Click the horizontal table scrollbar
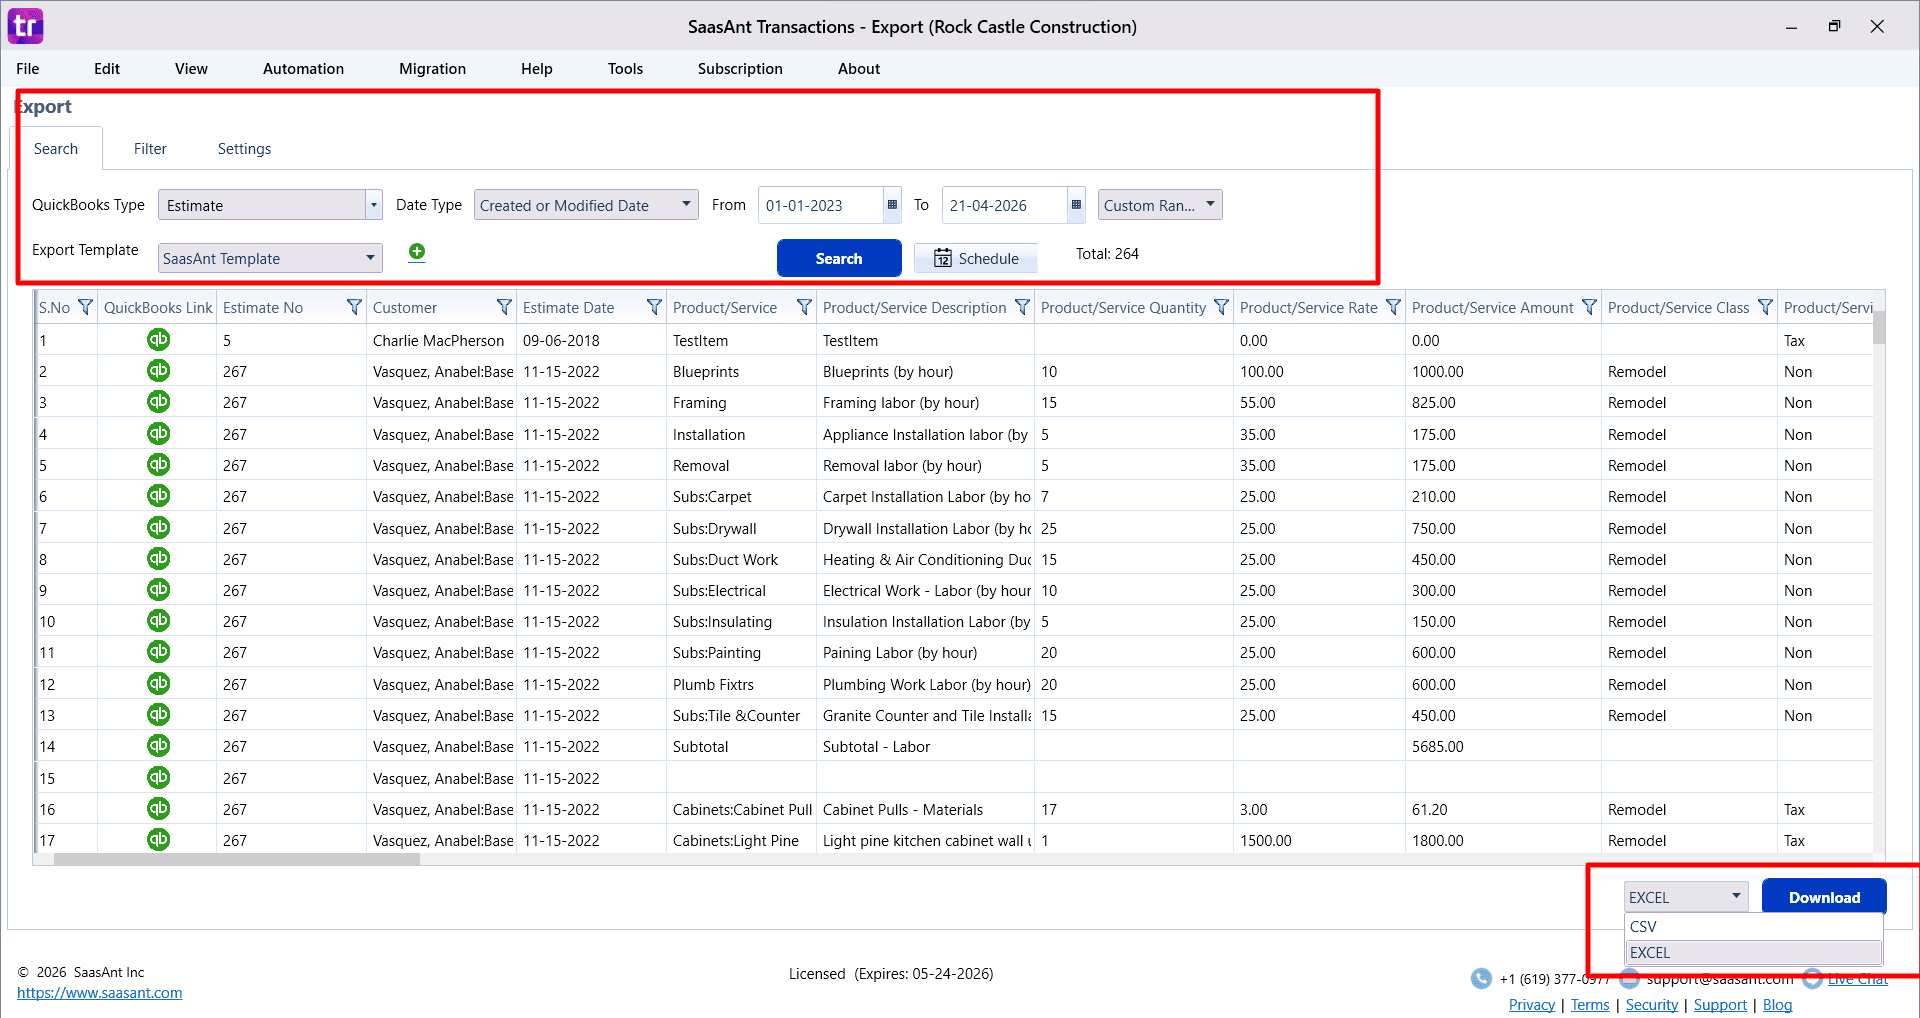 [x=237, y=859]
